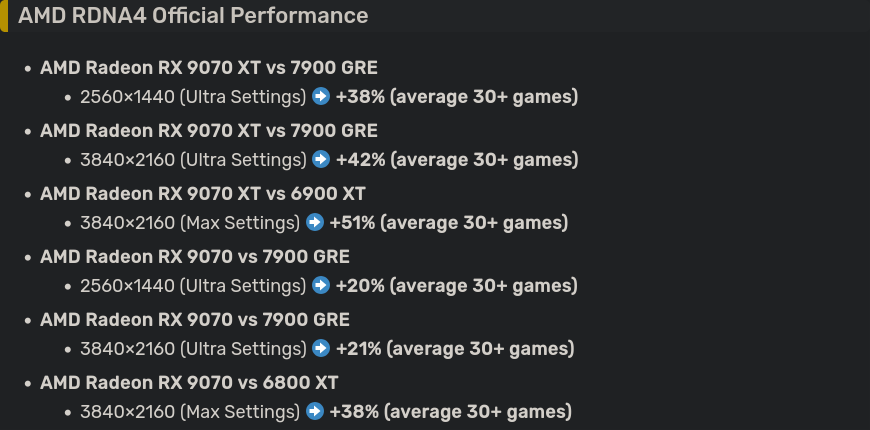This screenshot has height=430, width=870.
Task: Click the arrow icon before +20%
Action: (x=321, y=286)
